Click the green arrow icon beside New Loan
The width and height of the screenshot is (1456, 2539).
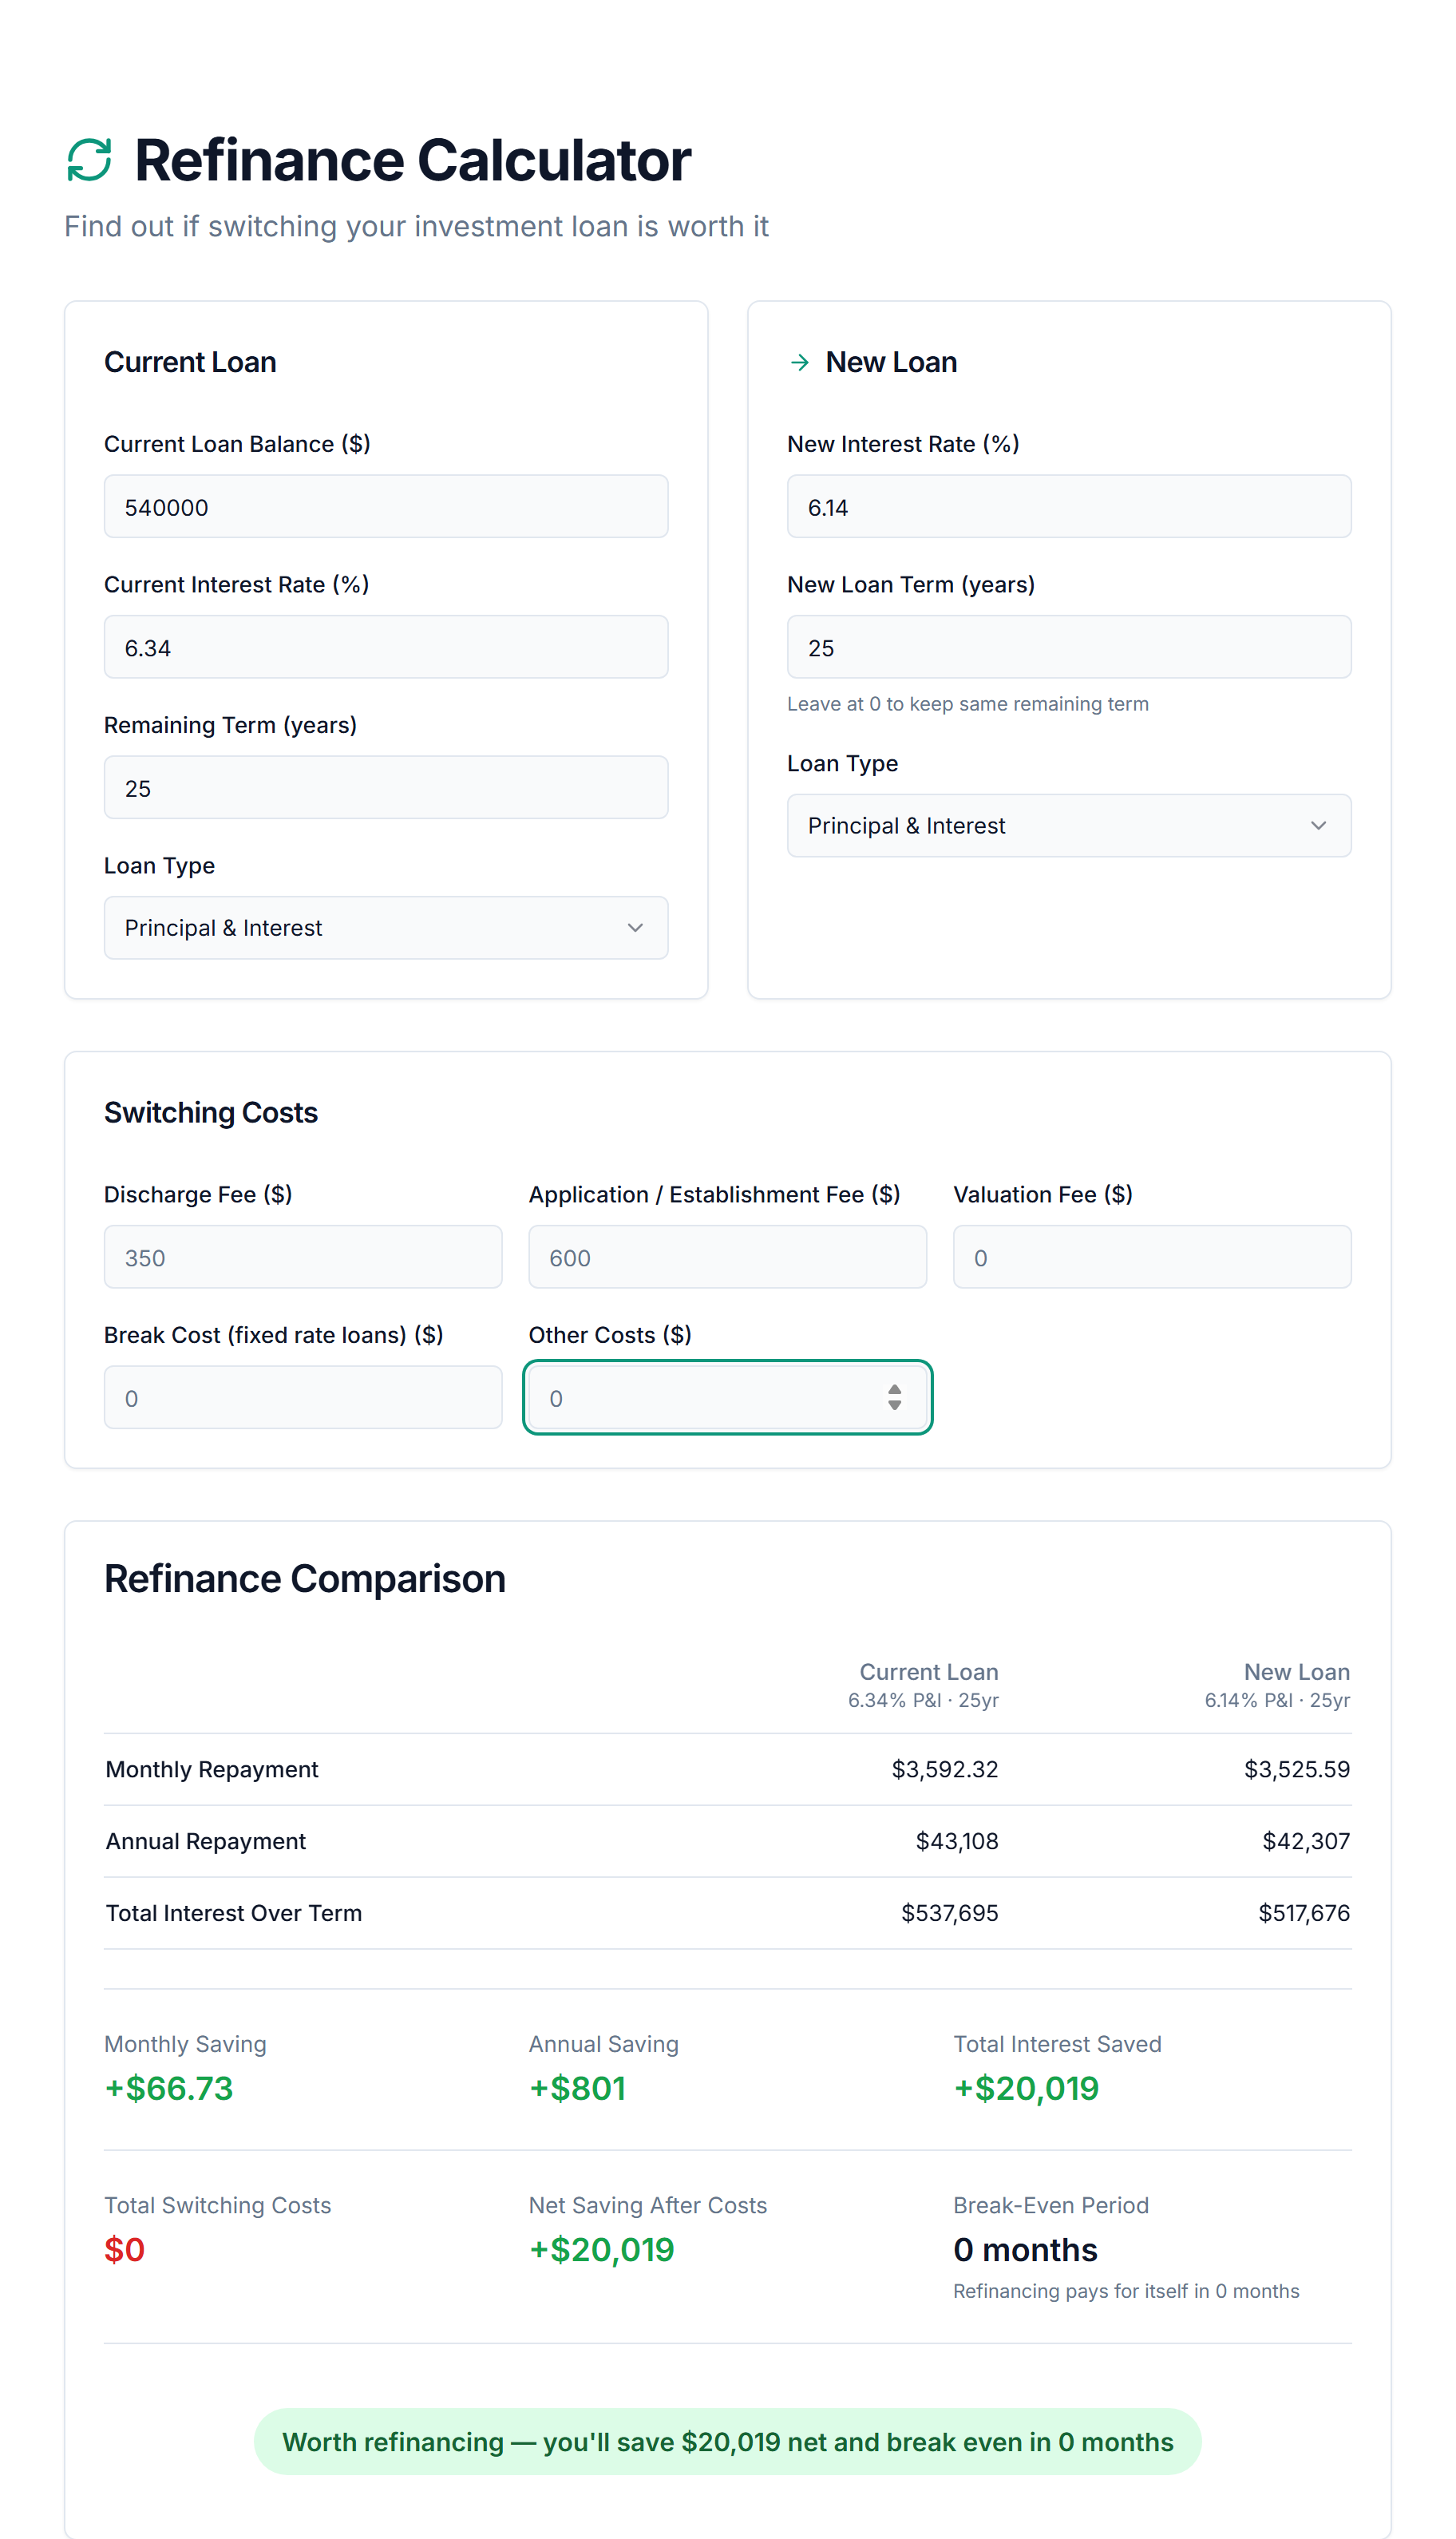tap(799, 362)
